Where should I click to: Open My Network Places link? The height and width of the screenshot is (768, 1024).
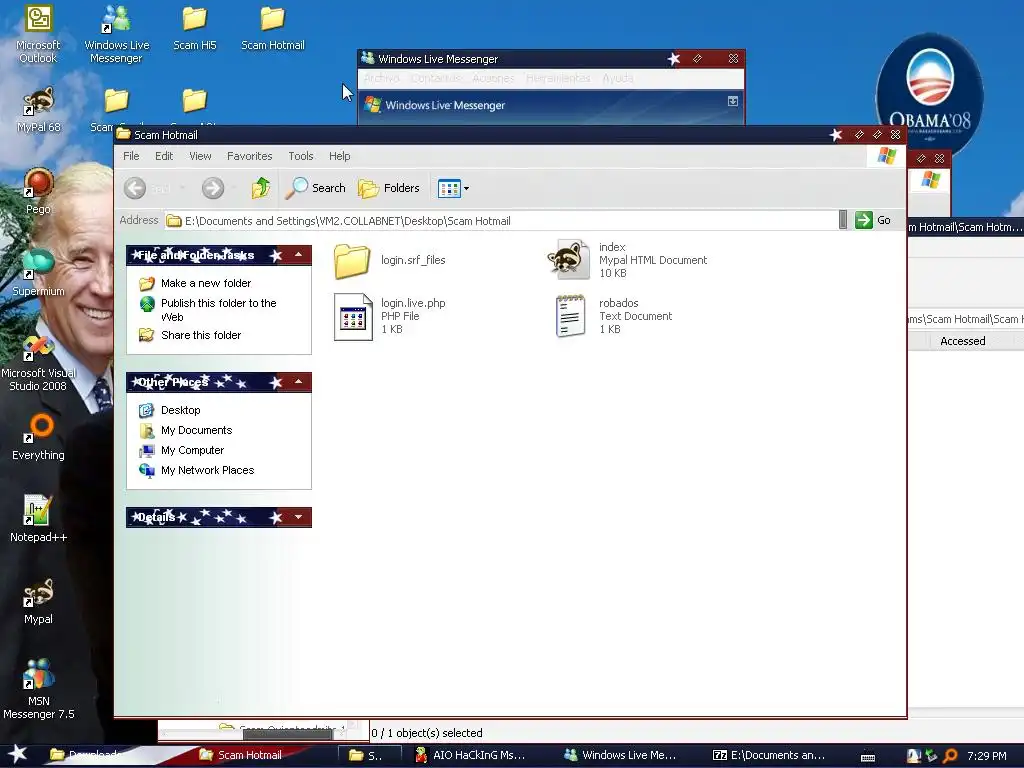click(208, 470)
